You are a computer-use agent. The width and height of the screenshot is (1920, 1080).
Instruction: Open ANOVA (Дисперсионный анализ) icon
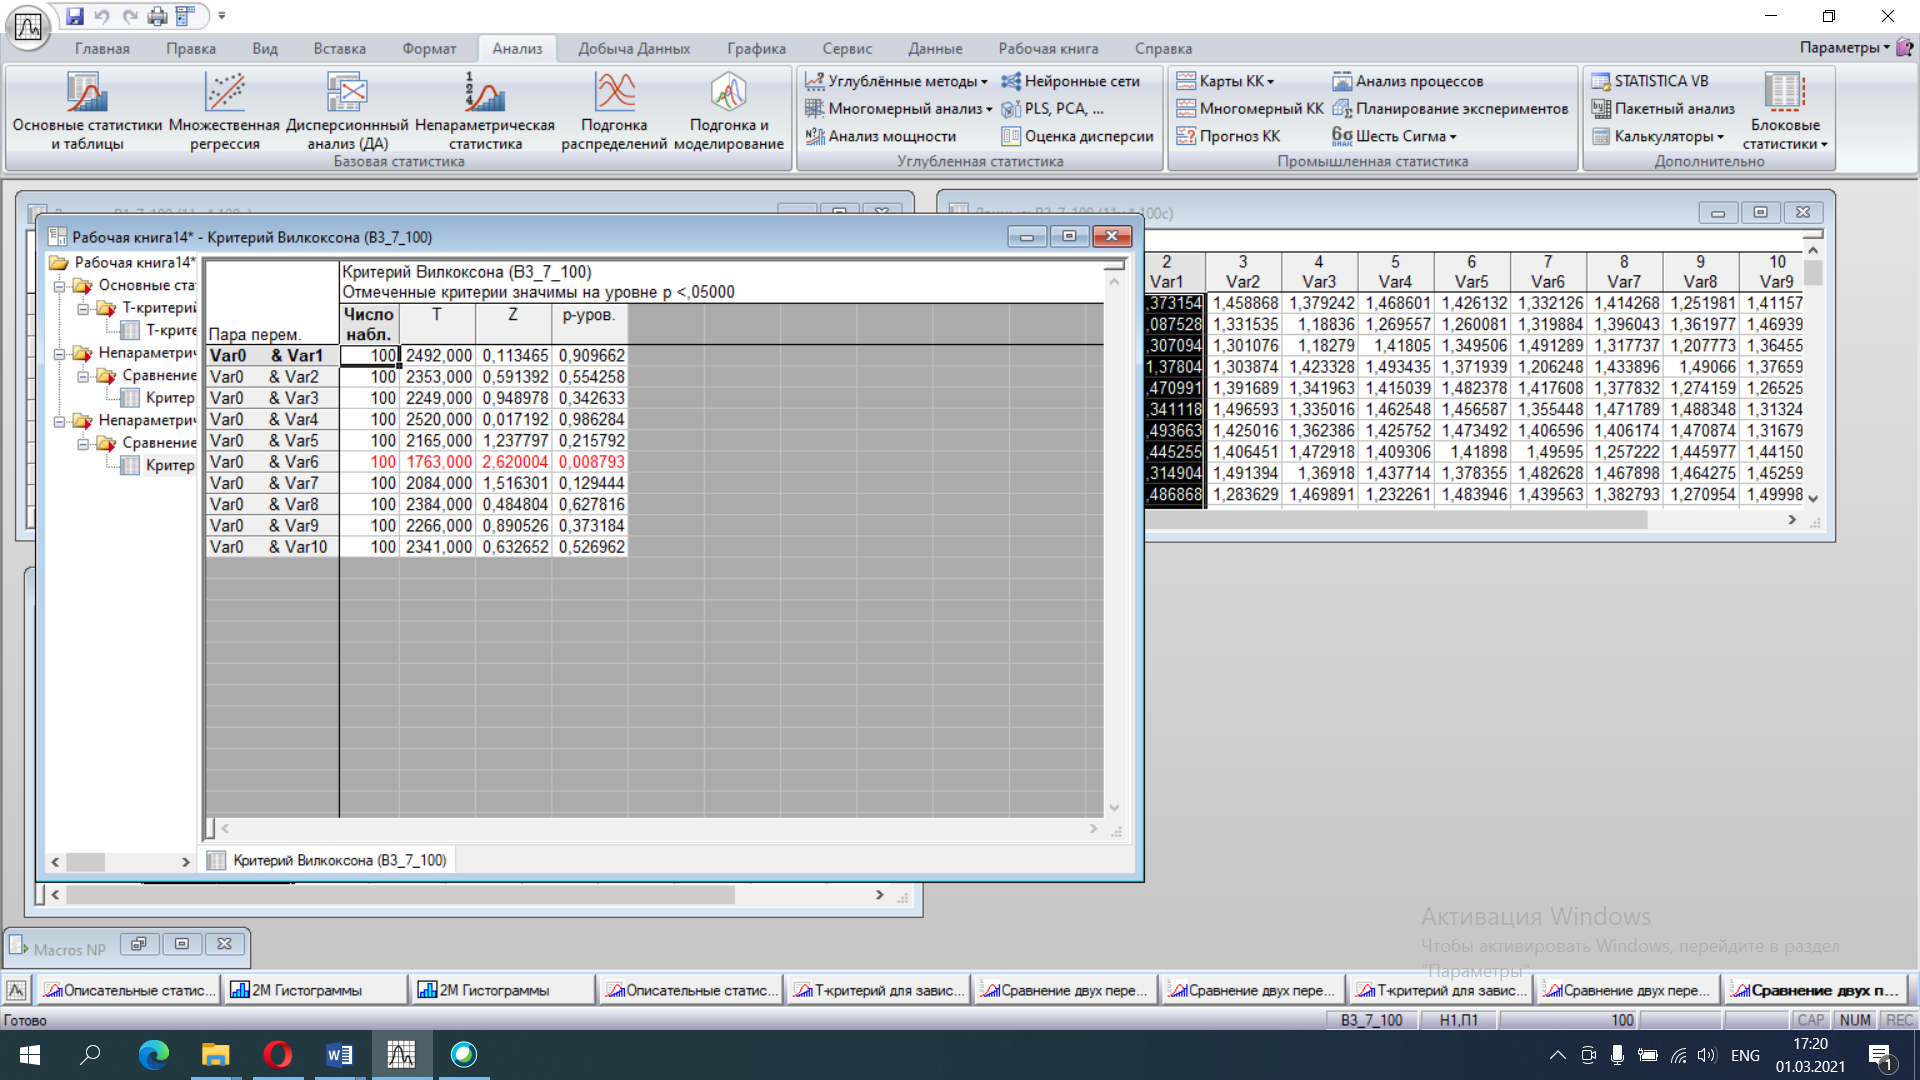tap(347, 110)
